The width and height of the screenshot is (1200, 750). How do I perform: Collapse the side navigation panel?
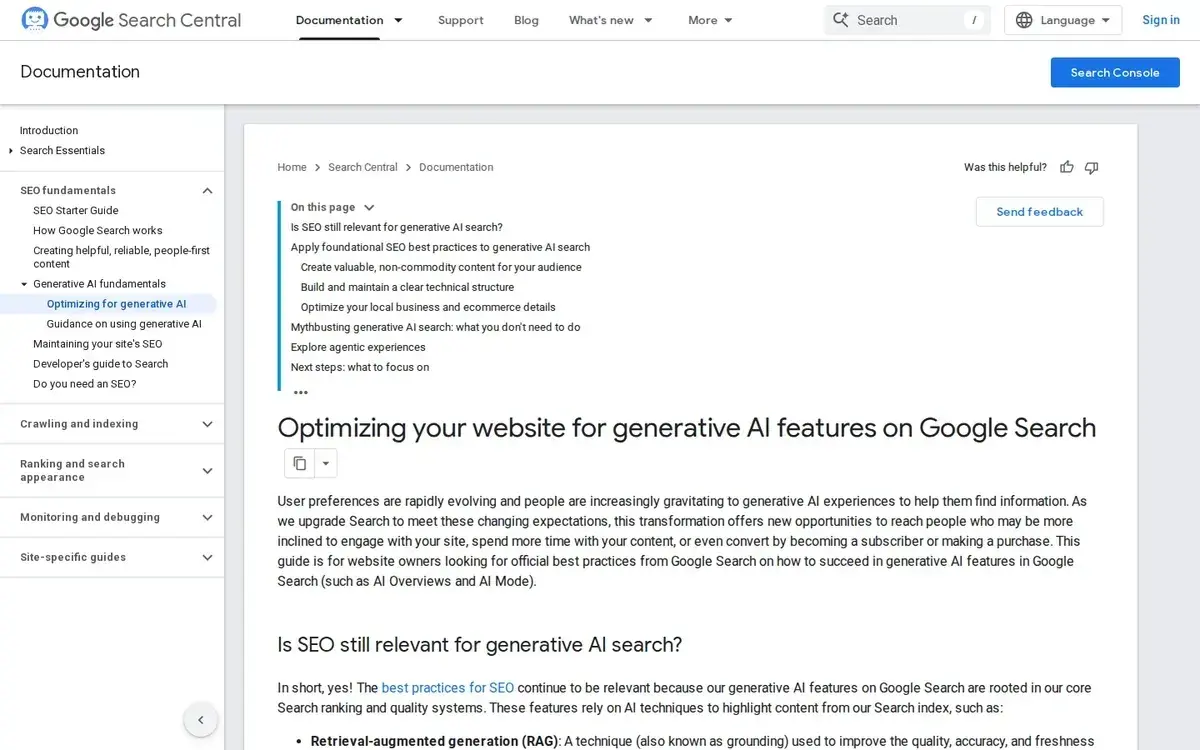coord(200,720)
